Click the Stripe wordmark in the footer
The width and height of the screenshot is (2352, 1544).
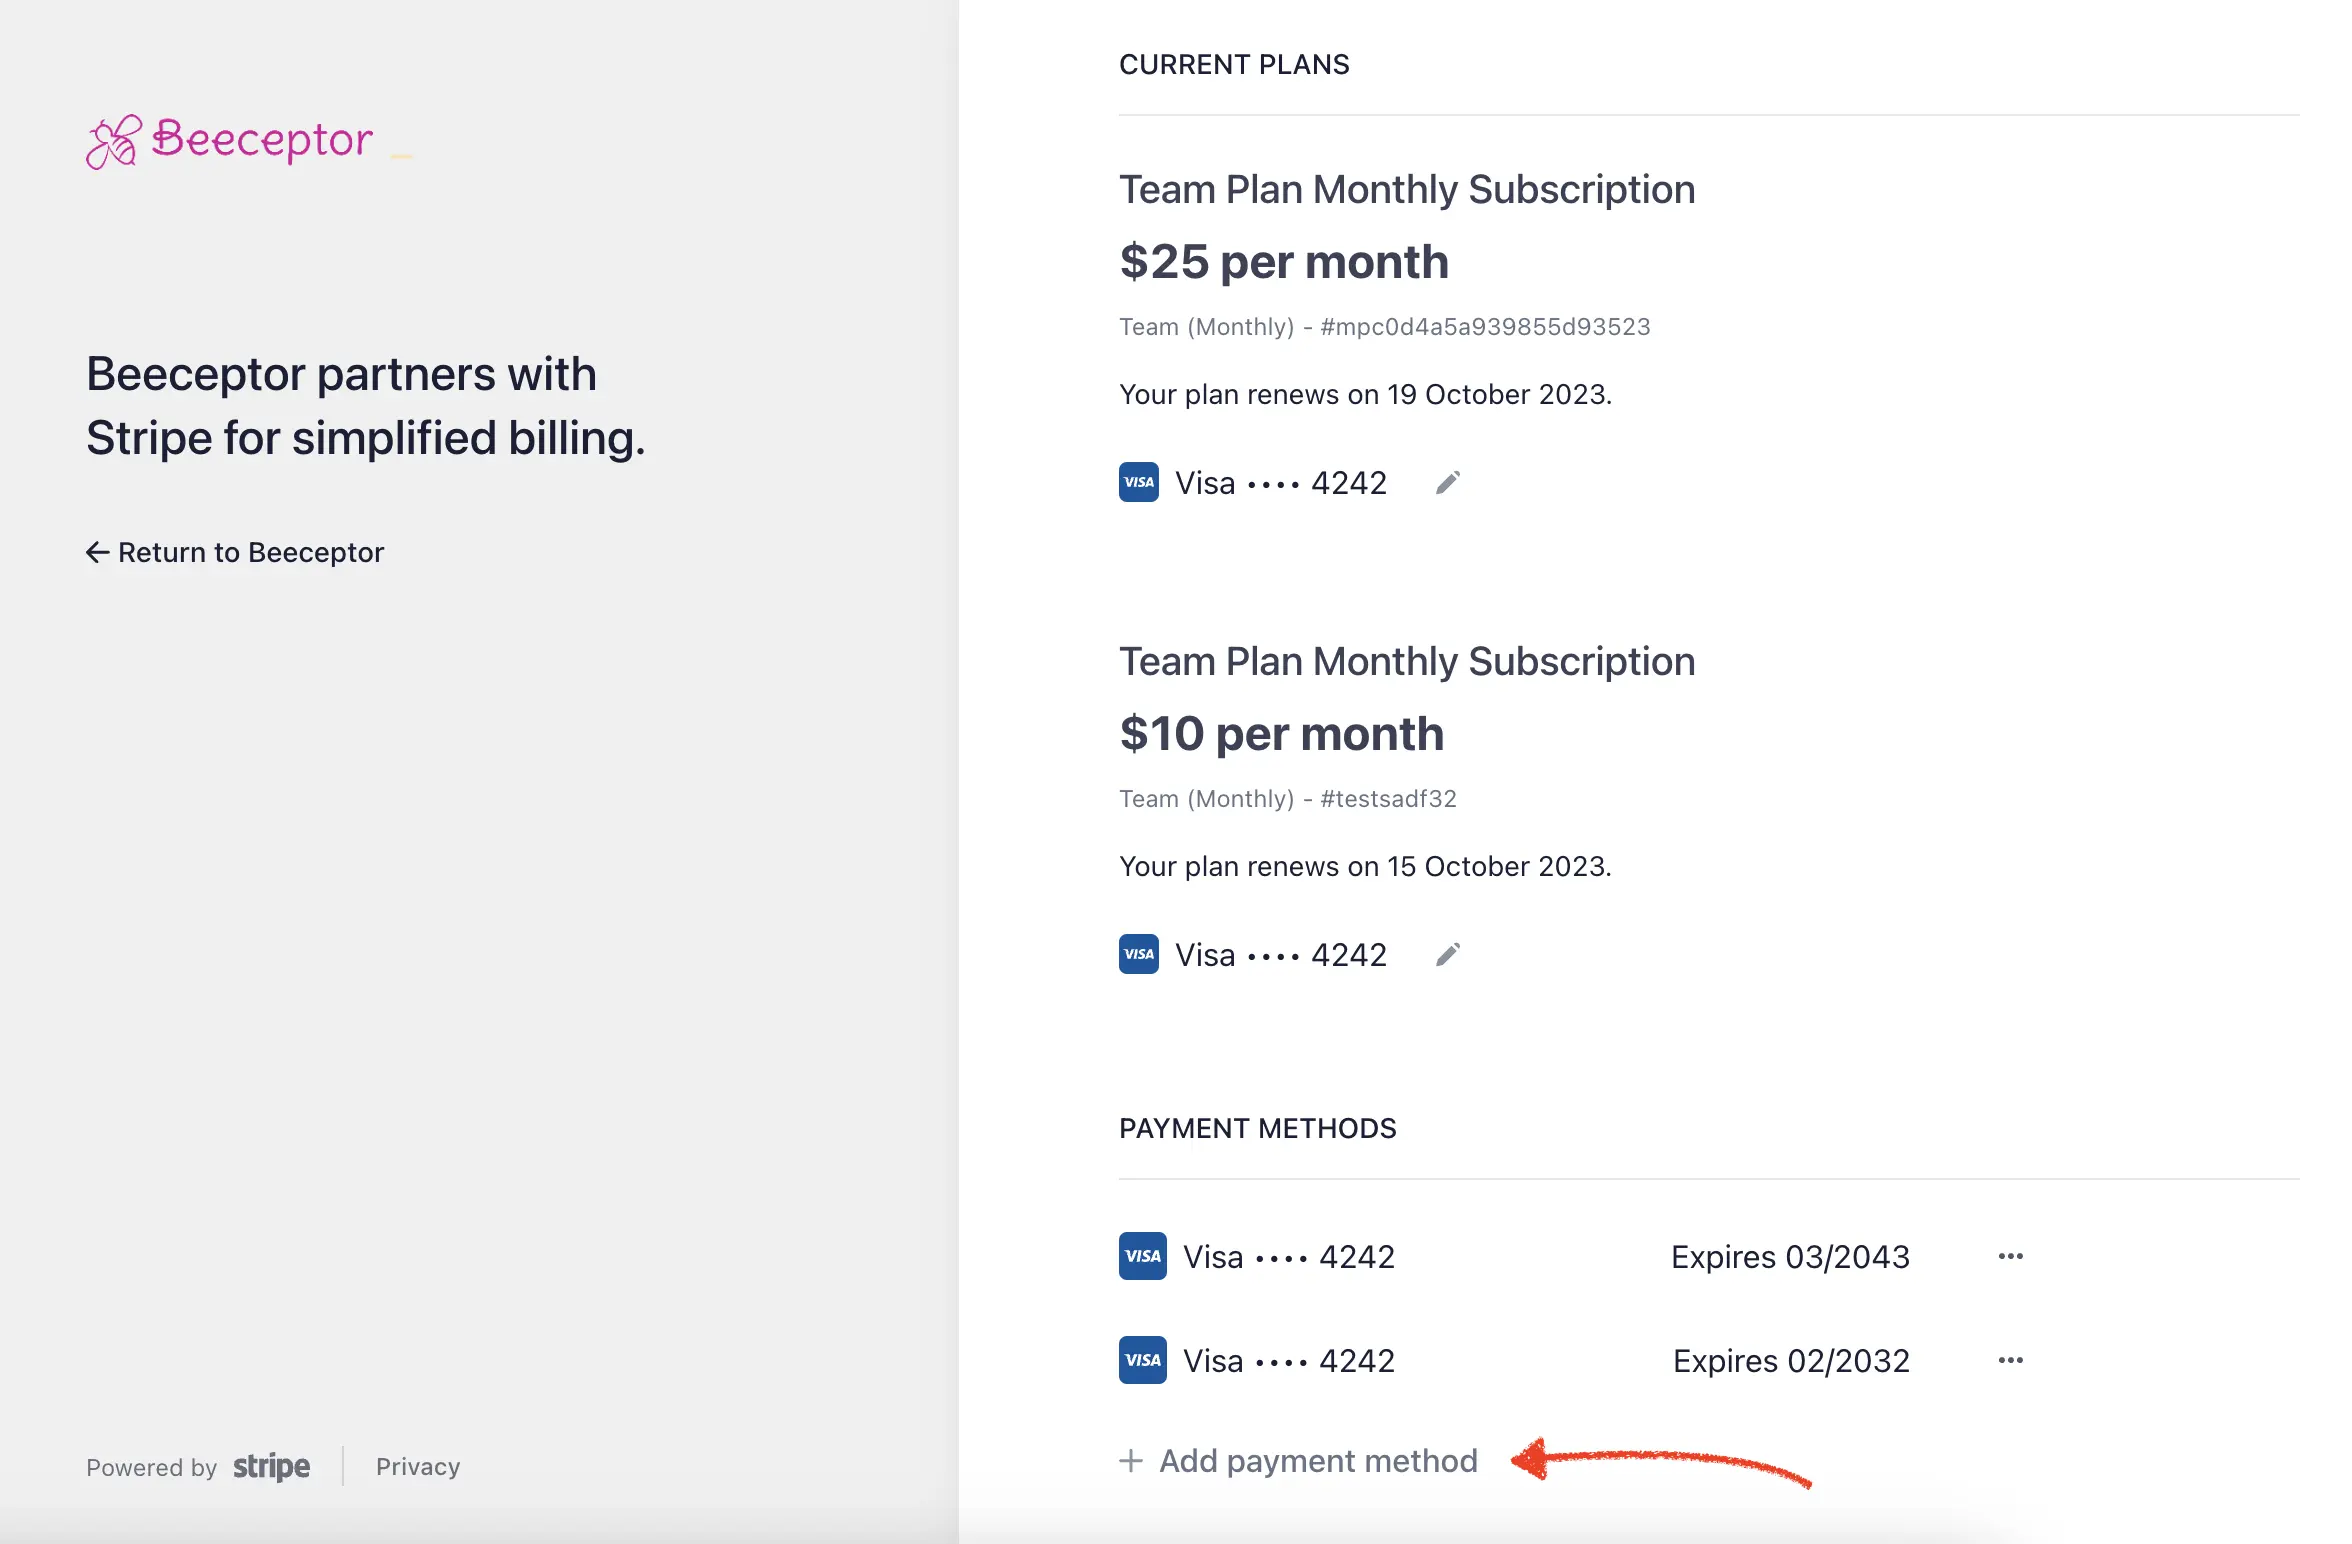(270, 1466)
